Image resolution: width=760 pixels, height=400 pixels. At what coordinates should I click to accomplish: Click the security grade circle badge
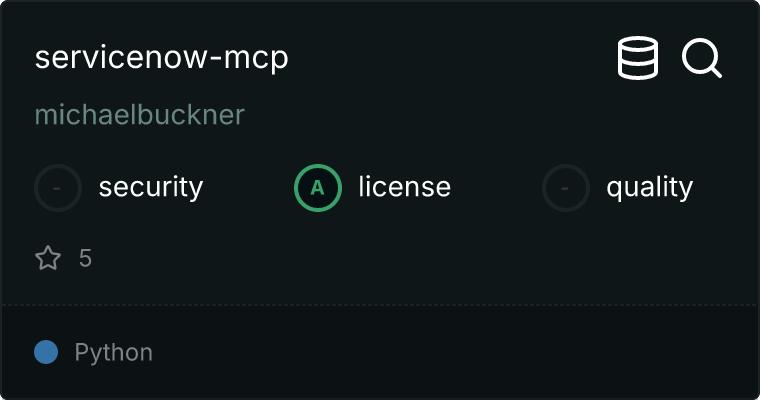coord(58,188)
